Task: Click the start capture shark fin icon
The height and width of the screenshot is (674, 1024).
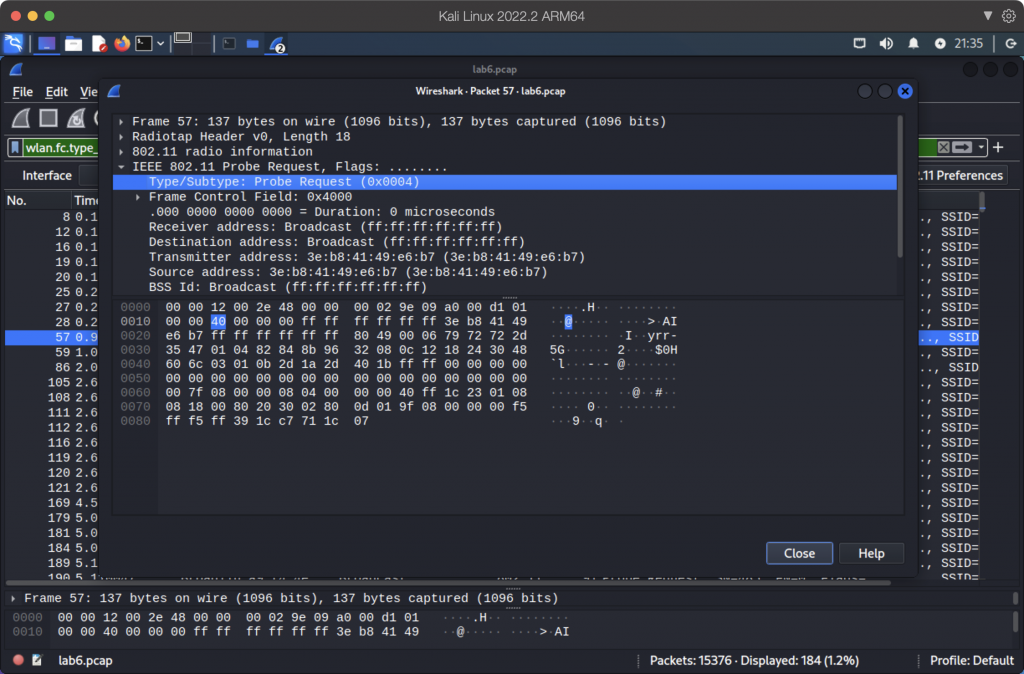Action: click(x=21, y=118)
